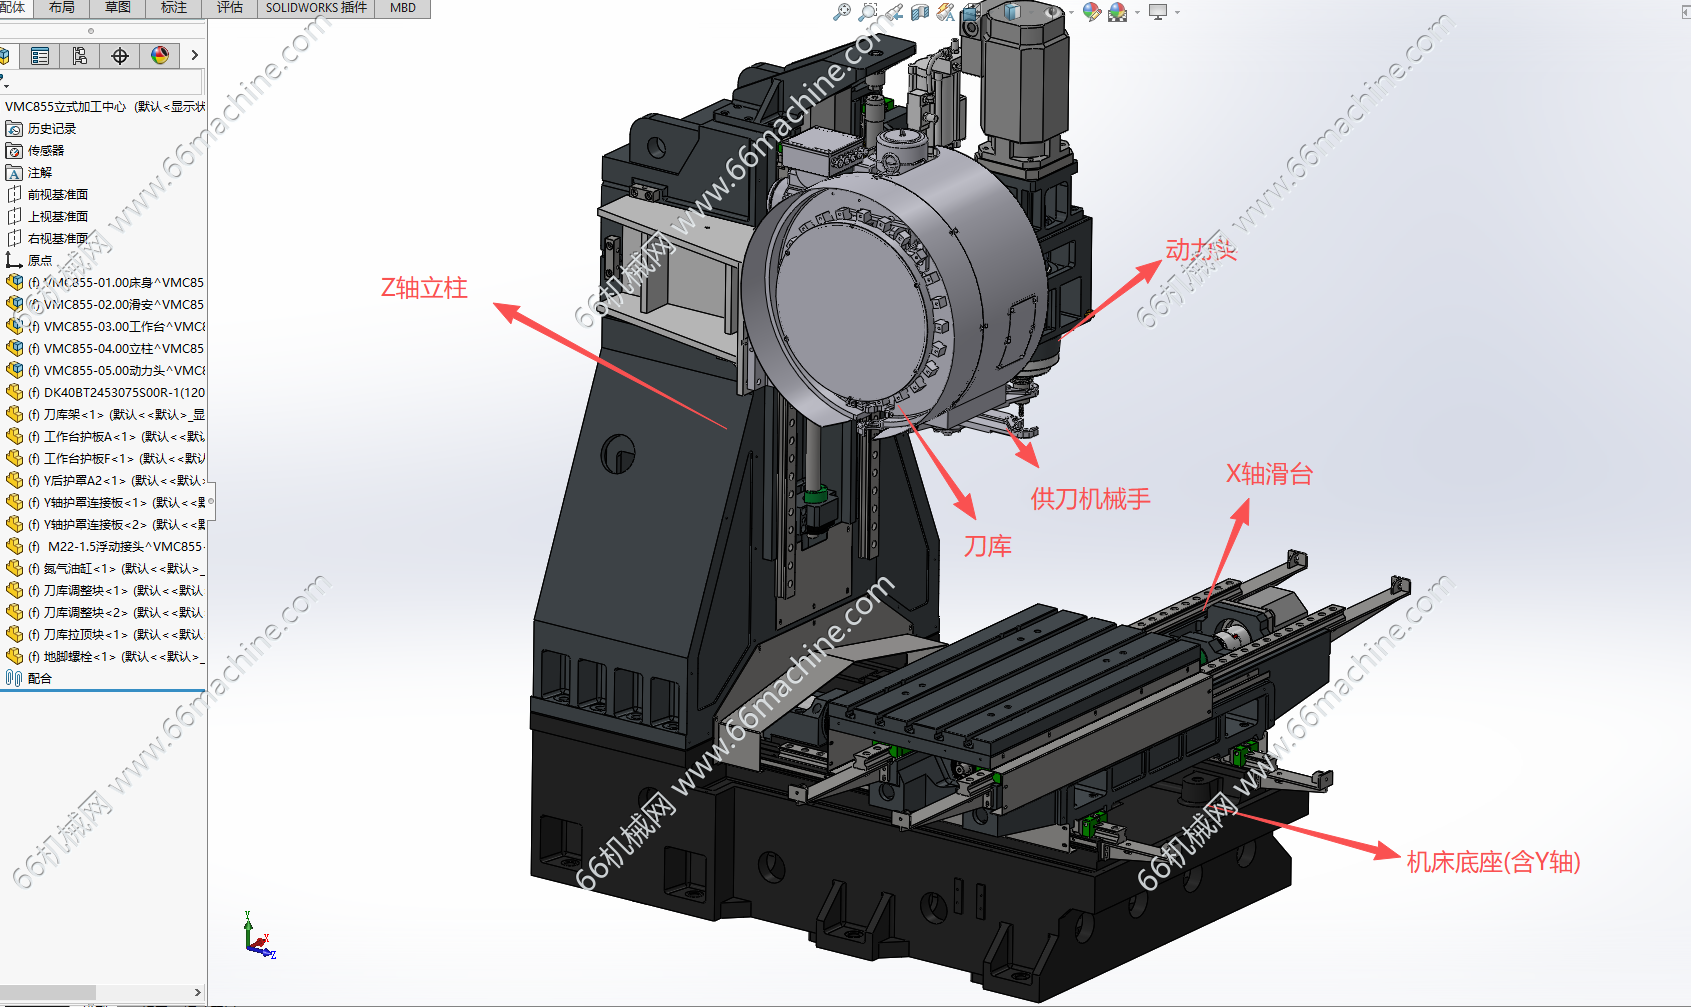The image size is (1691, 1007).
Task: Activate the Previous View icon
Action: (894, 12)
